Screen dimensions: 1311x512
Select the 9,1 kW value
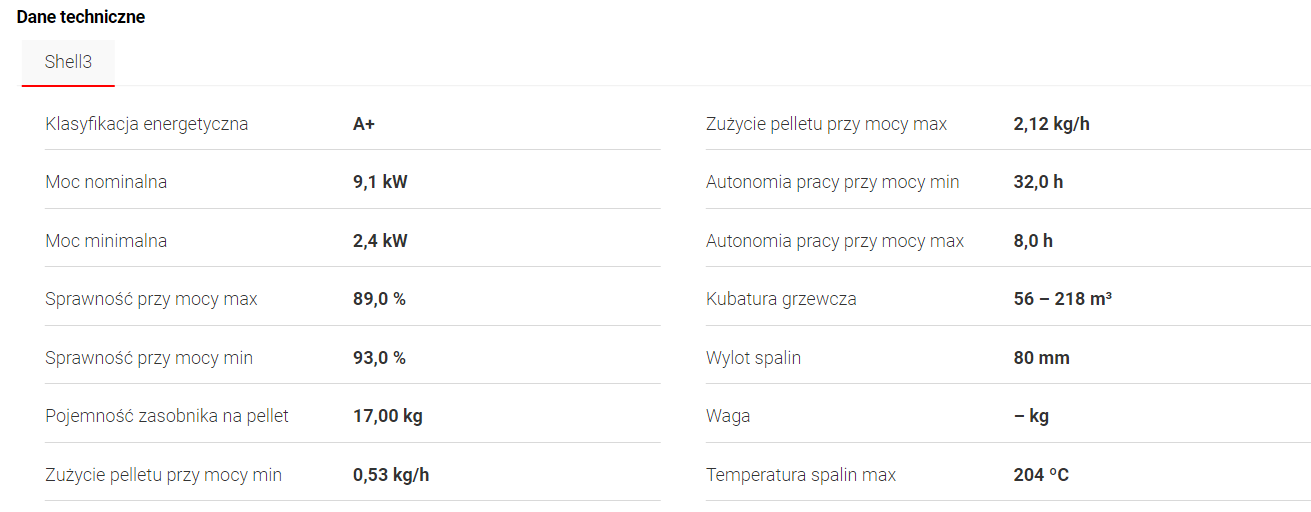click(x=380, y=182)
